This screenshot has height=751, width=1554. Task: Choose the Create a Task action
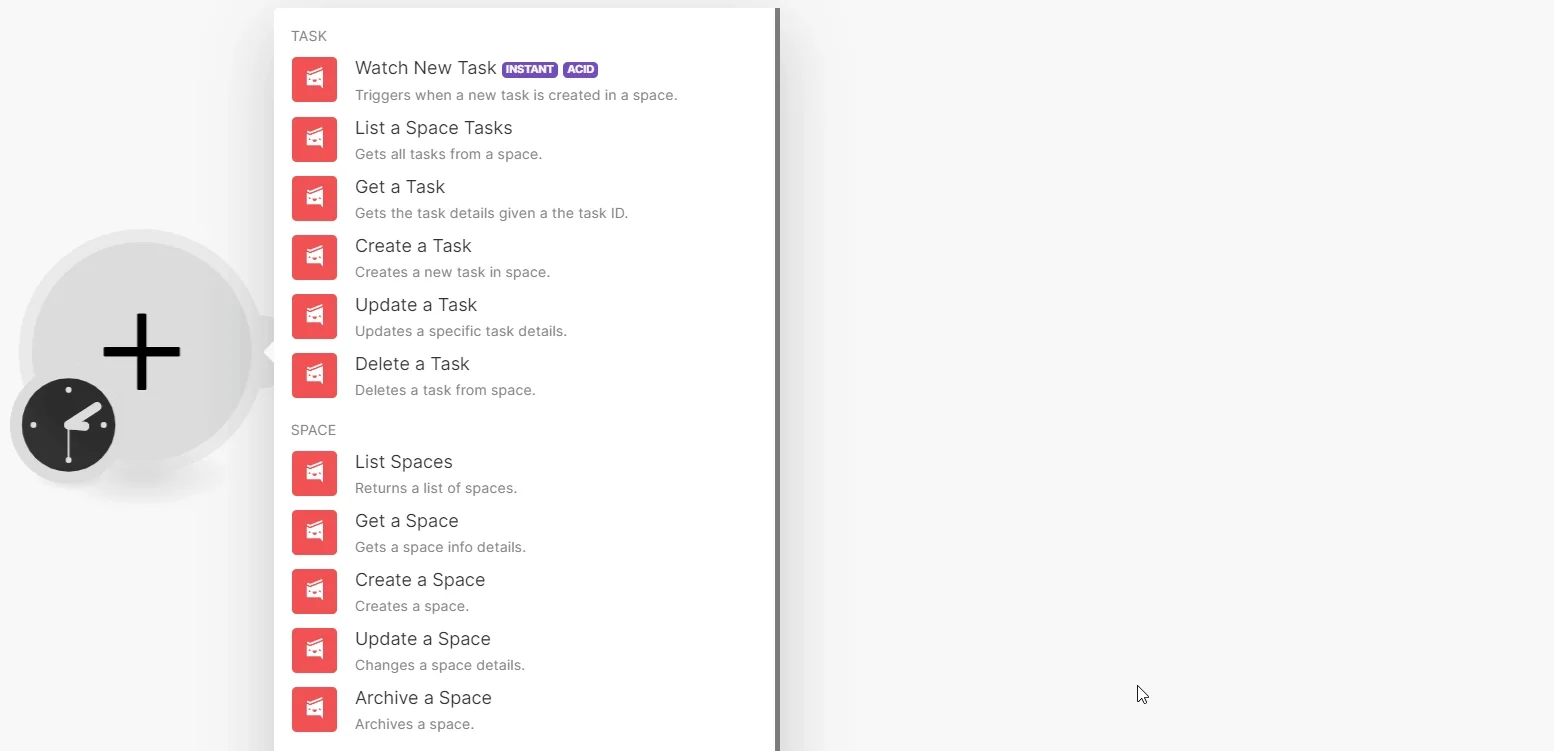coord(526,257)
